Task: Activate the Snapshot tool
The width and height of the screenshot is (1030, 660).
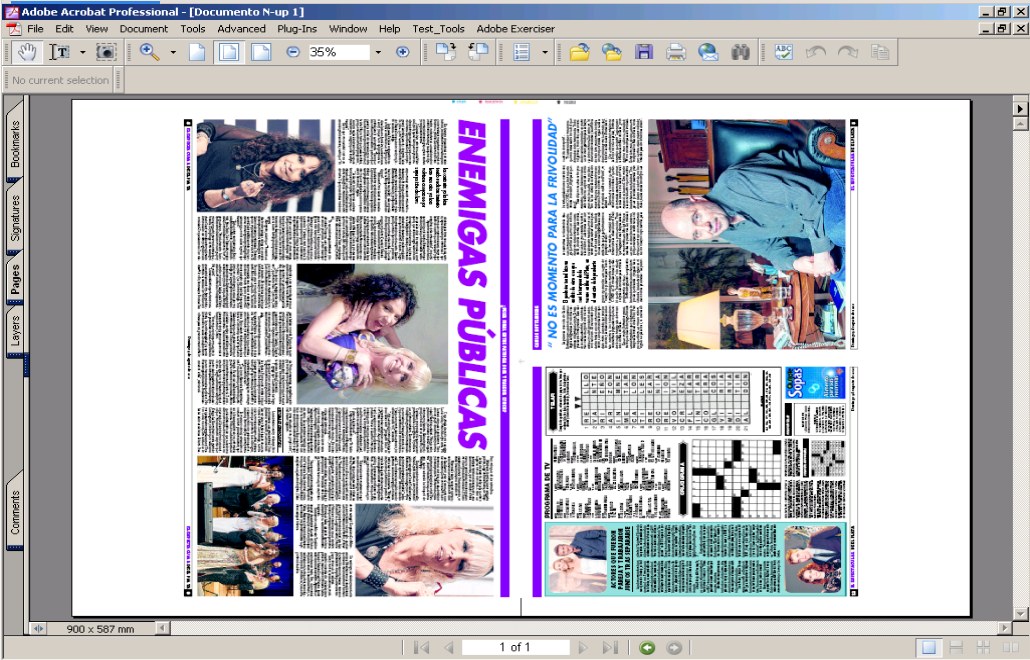Action: (x=104, y=53)
